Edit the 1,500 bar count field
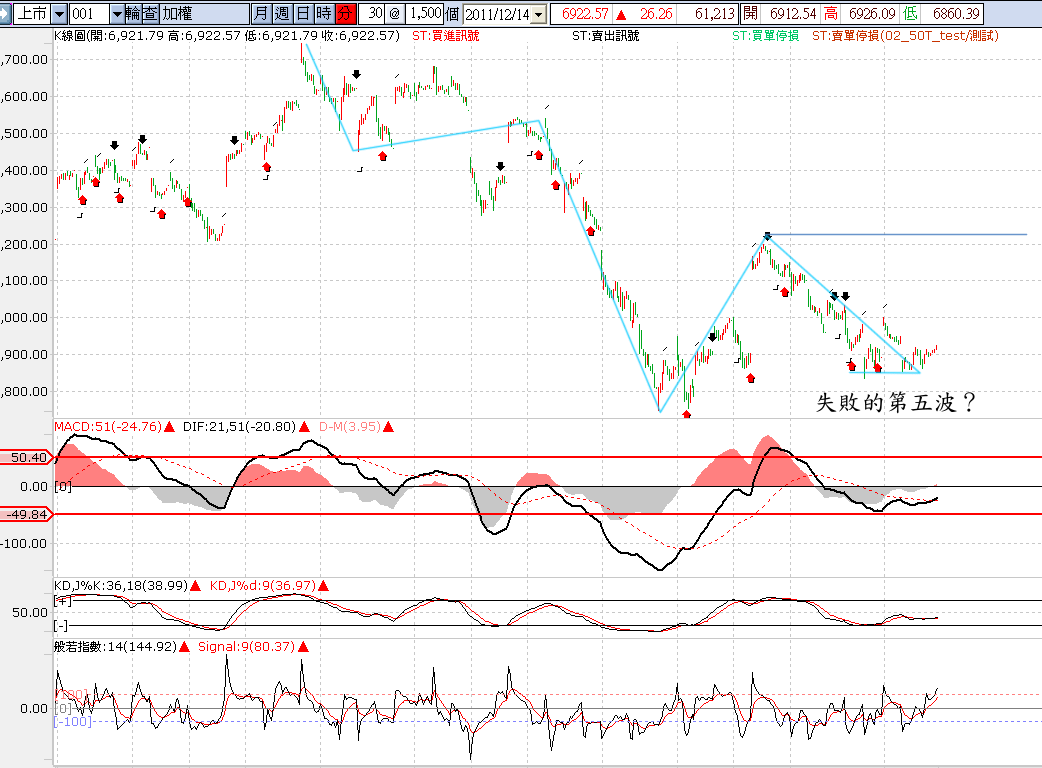 point(424,13)
